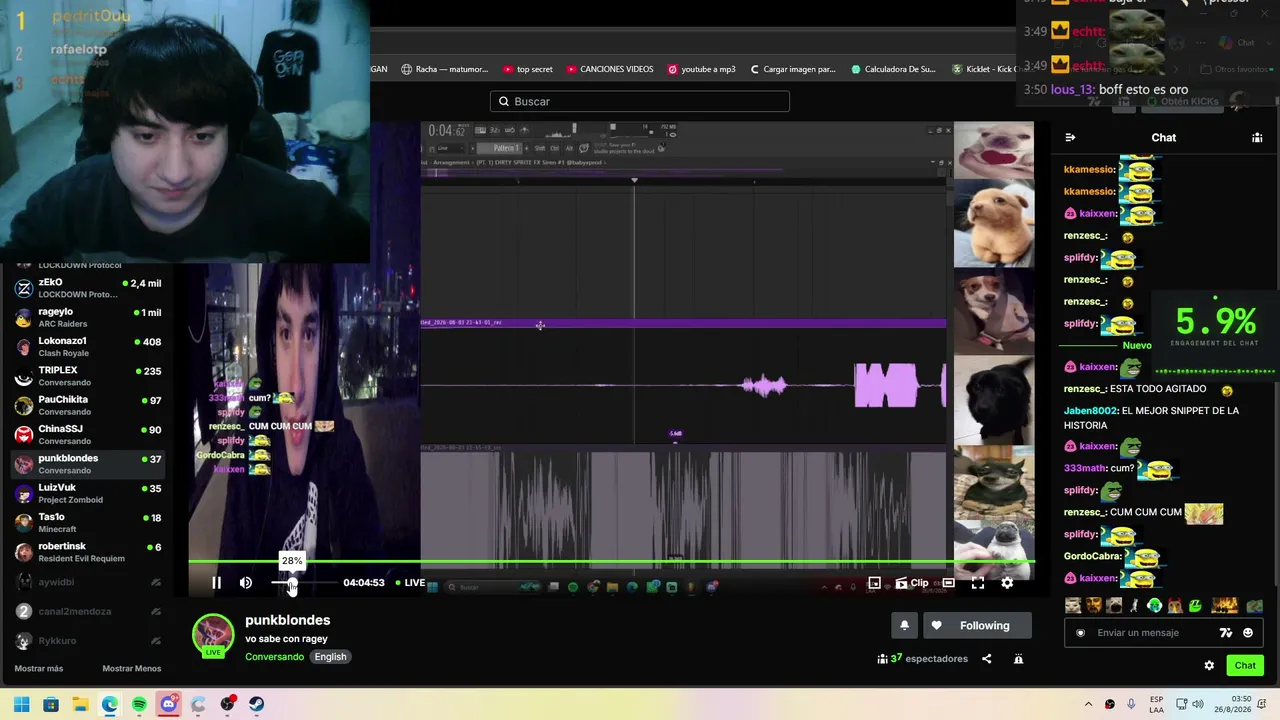The height and width of the screenshot is (720, 1280).
Task: Click GordoCabra username in chat
Action: click(1092, 556)
